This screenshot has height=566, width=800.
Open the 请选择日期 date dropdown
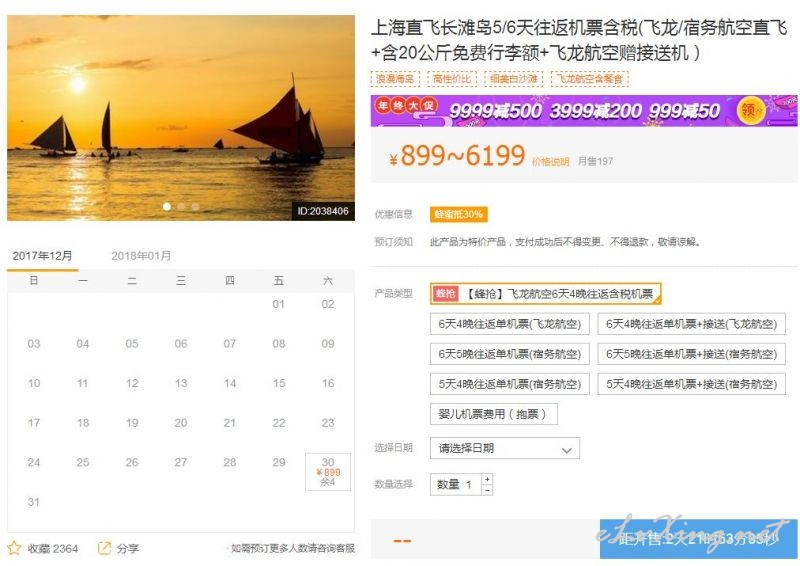point(505,449)
